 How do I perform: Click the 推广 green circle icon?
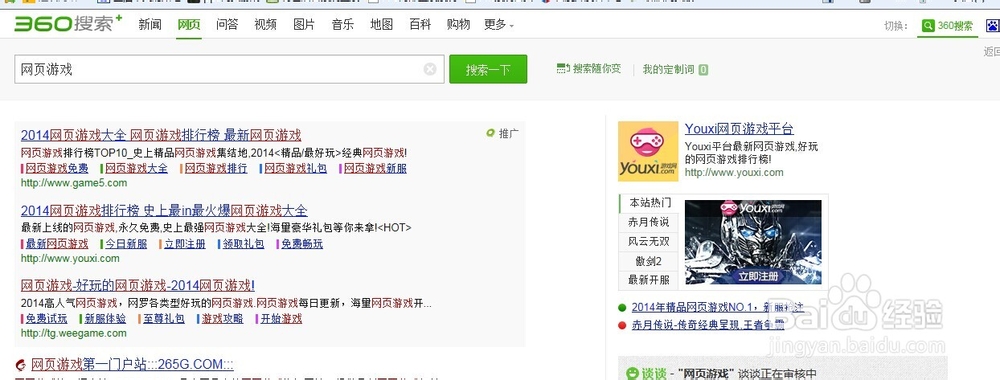pyautogui.click(x=490, y=133)
